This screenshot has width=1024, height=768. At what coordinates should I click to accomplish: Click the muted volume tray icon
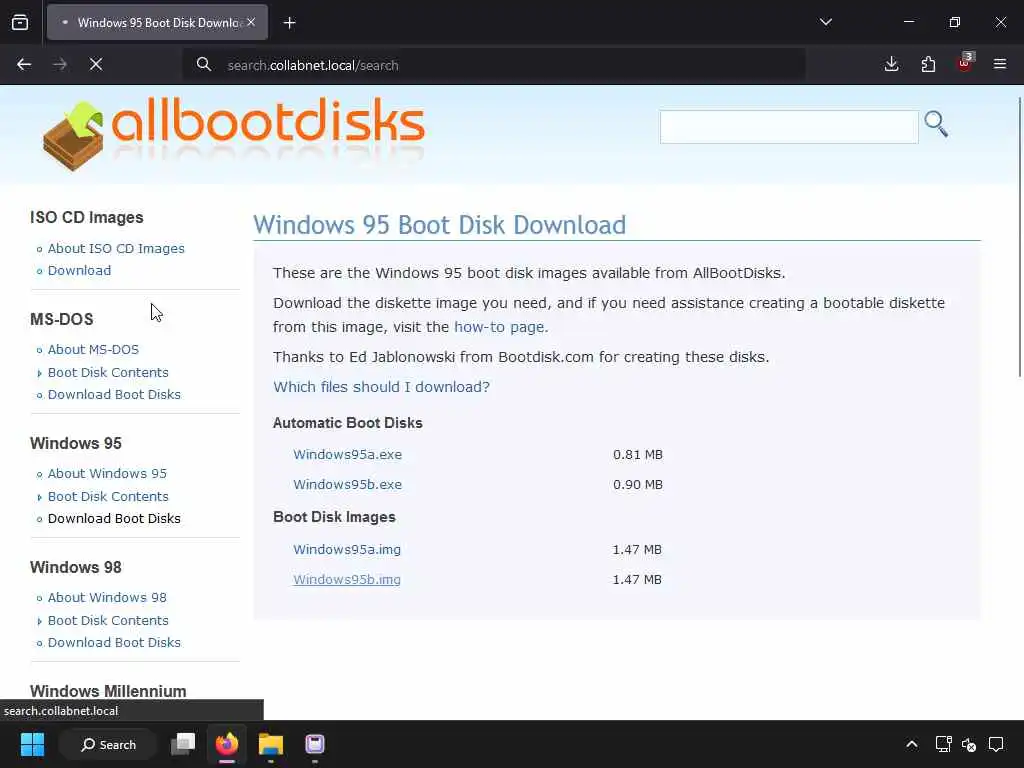point(969,744)
